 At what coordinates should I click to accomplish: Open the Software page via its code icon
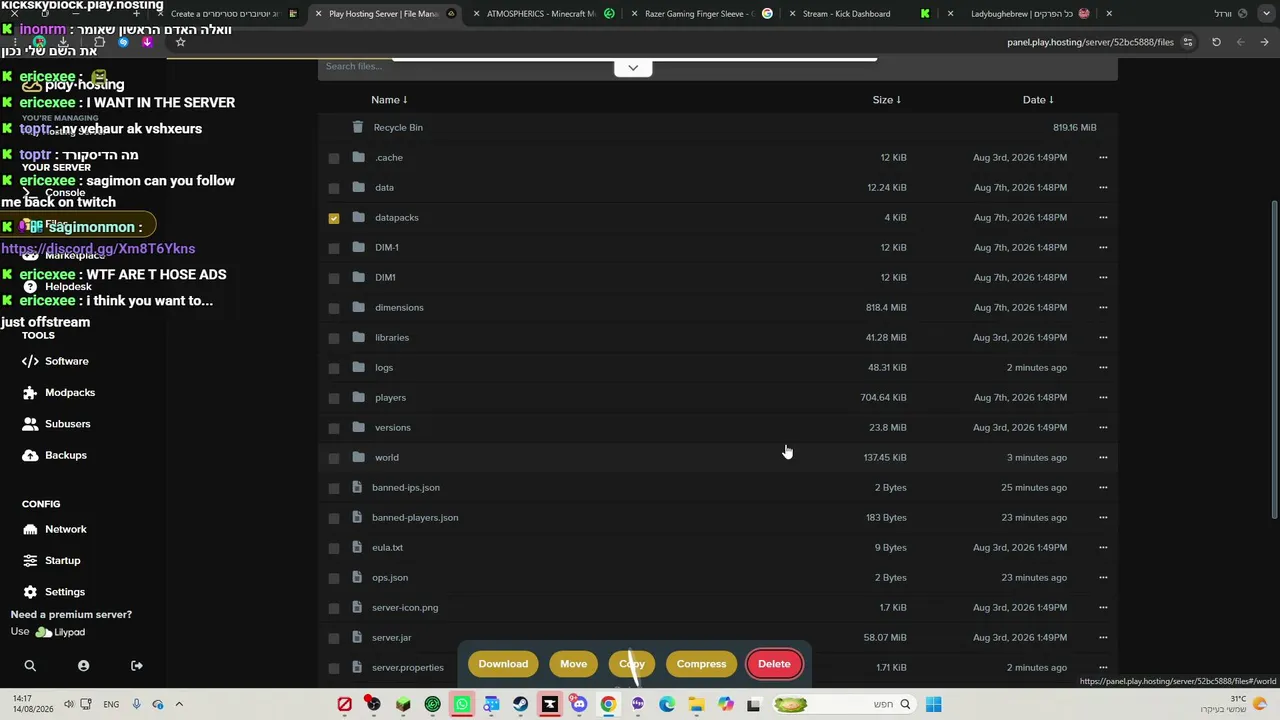tap(30, 361)
